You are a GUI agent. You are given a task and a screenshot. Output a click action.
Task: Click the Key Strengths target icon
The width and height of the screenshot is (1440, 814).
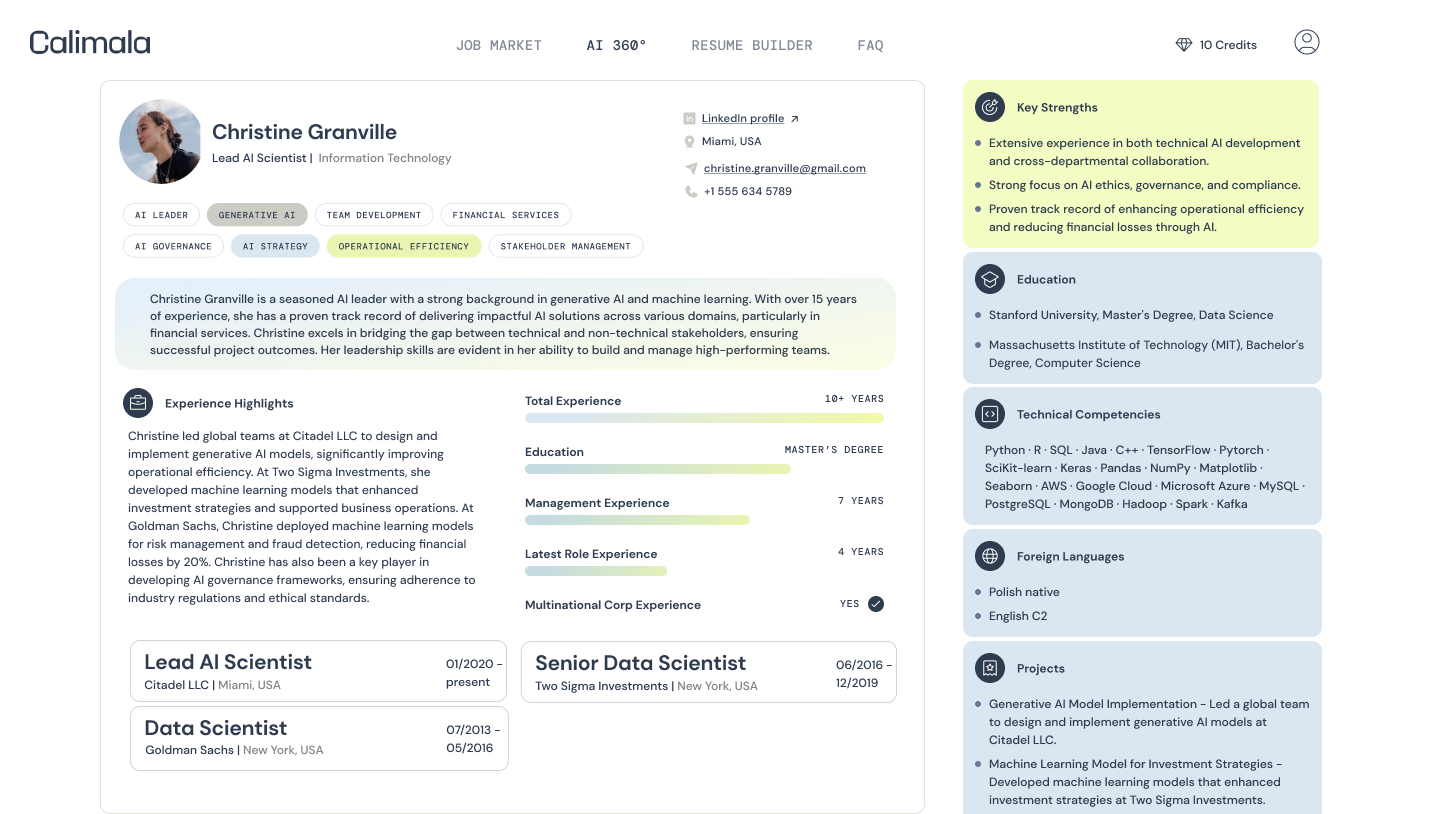990,107
